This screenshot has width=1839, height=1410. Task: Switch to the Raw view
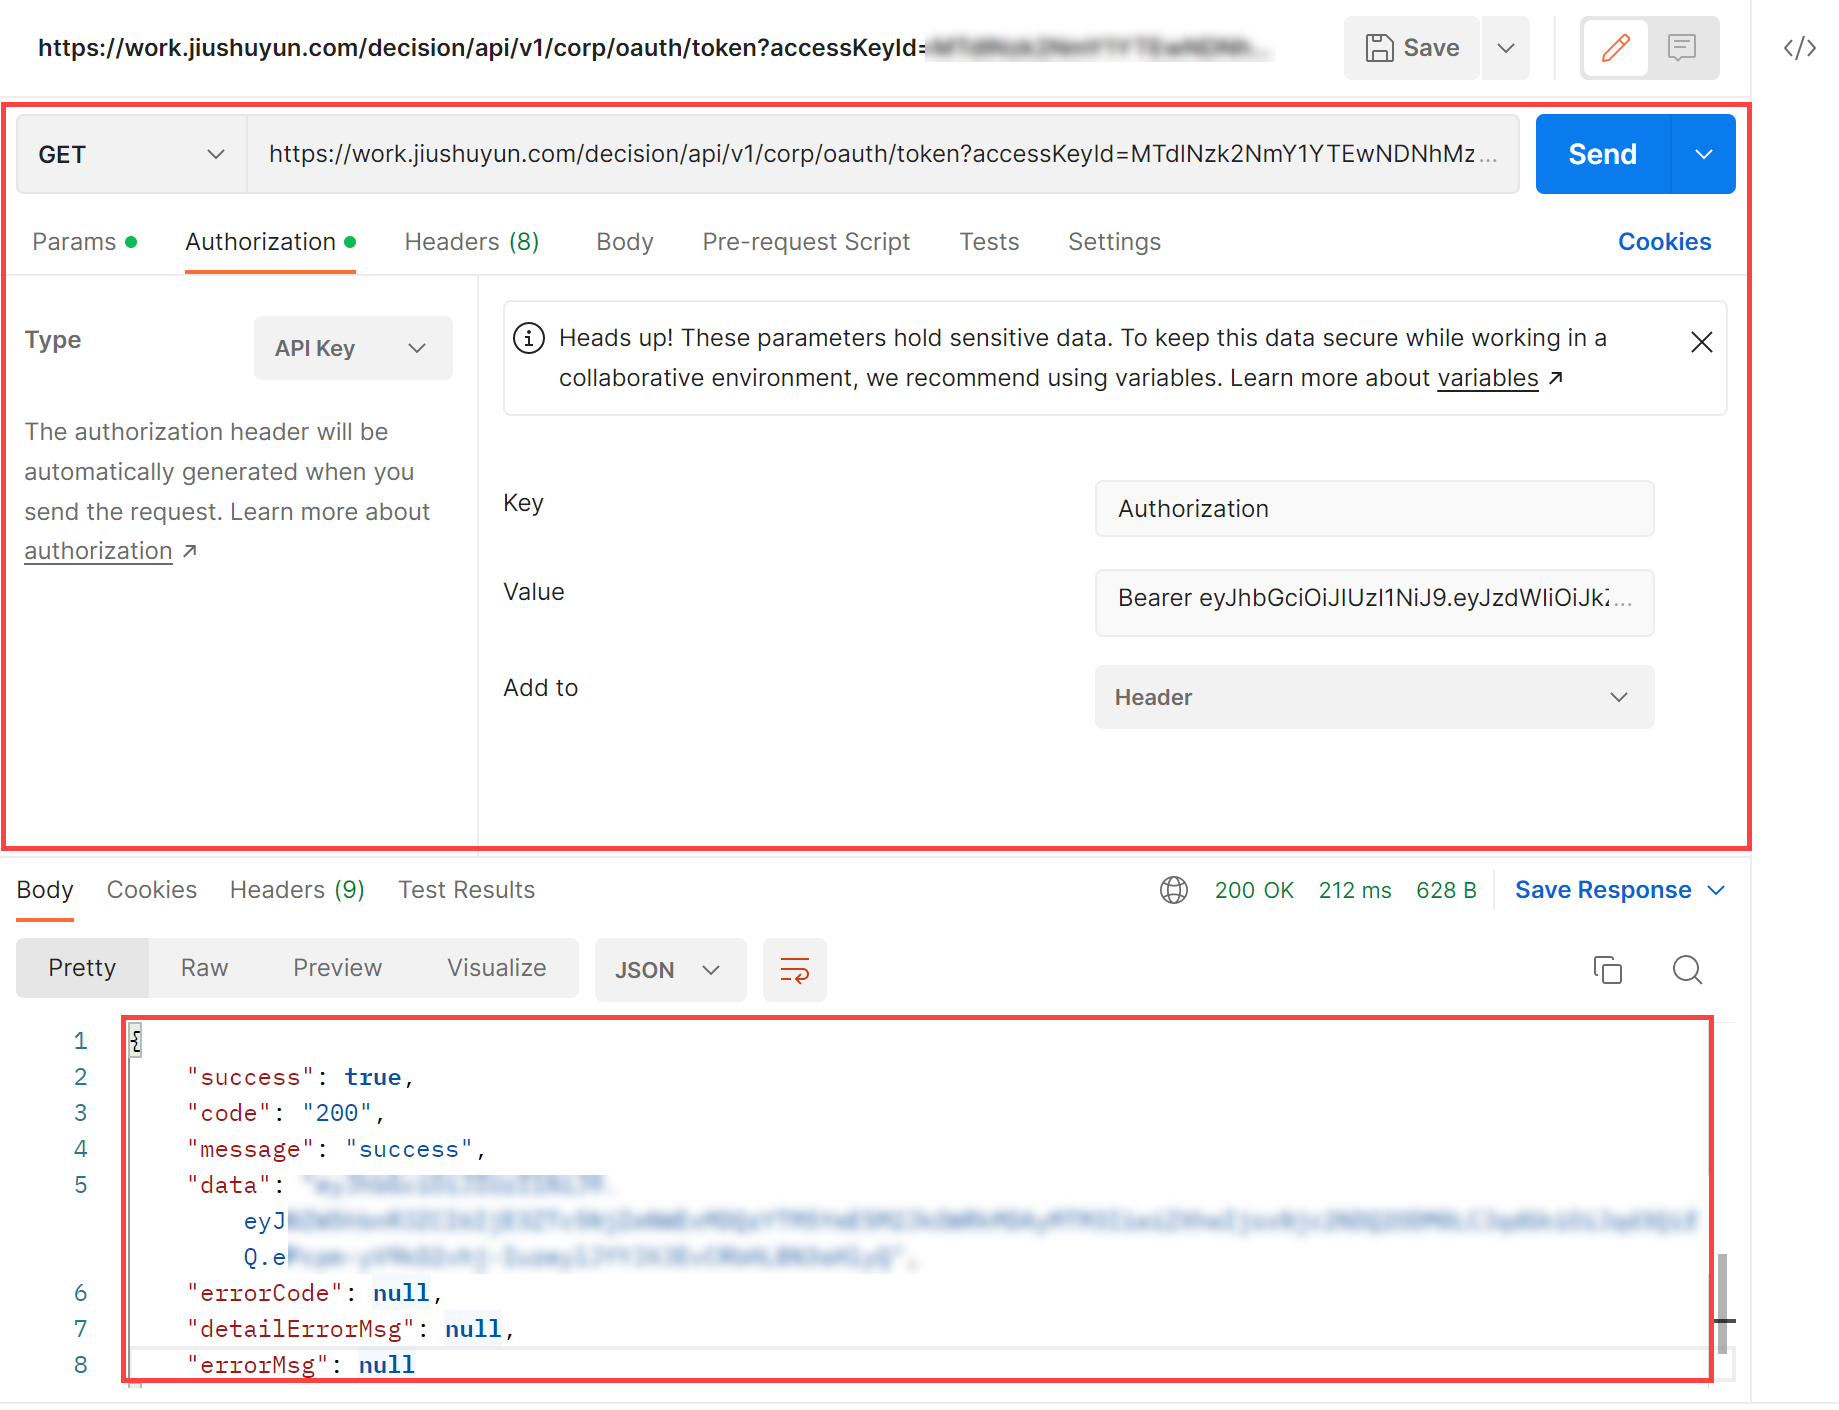tap(205, 968)
